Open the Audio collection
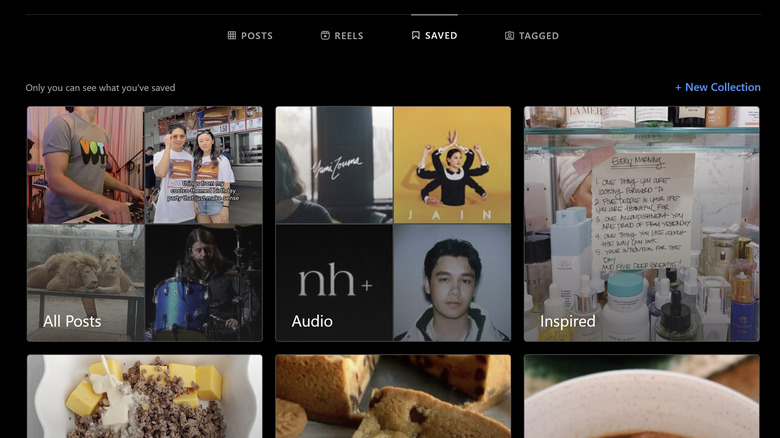 tap(393, 224)
